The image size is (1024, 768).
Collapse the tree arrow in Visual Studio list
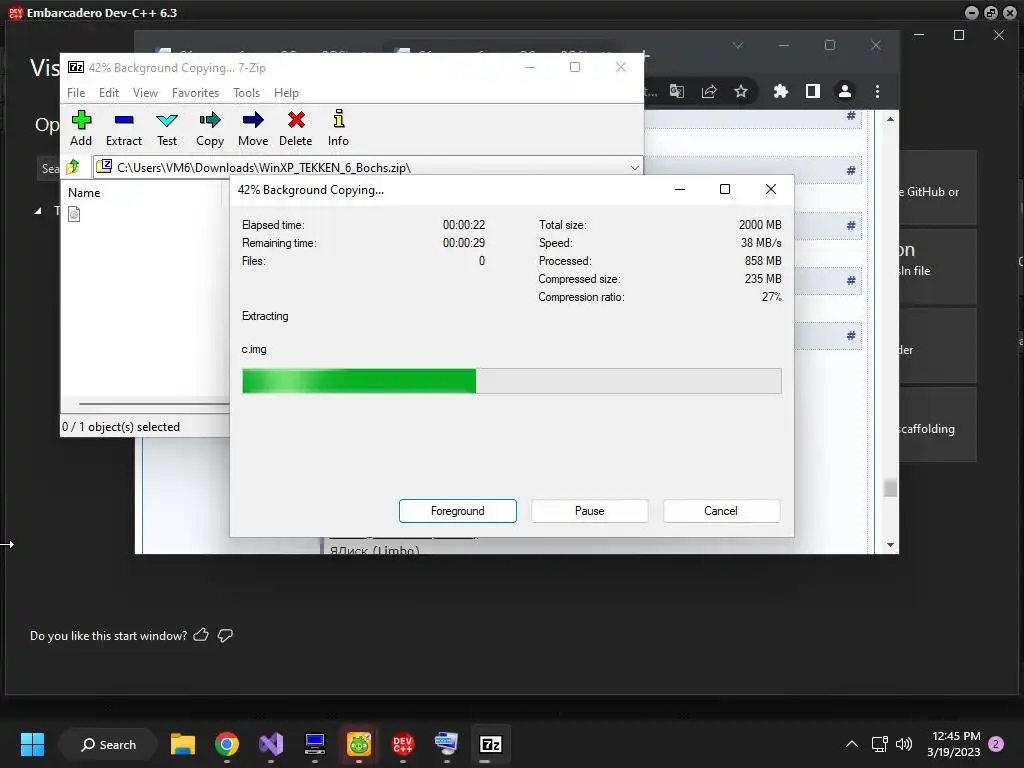pos(38,210)
